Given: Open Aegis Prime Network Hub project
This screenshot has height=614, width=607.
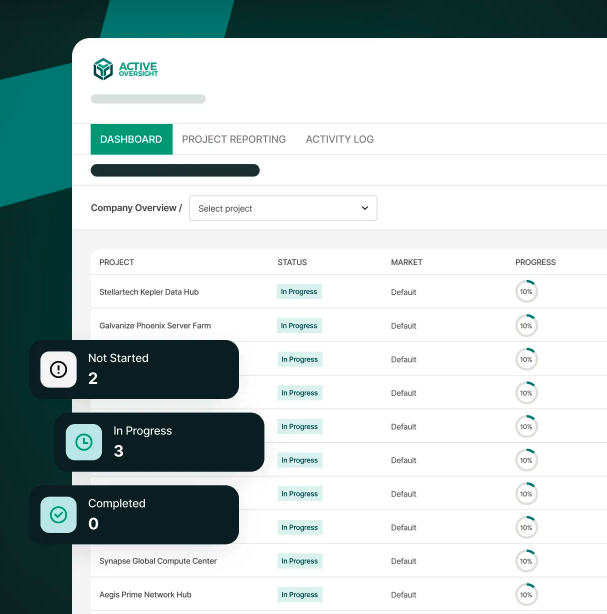Looking at the screenshot, I should [145, 595].
